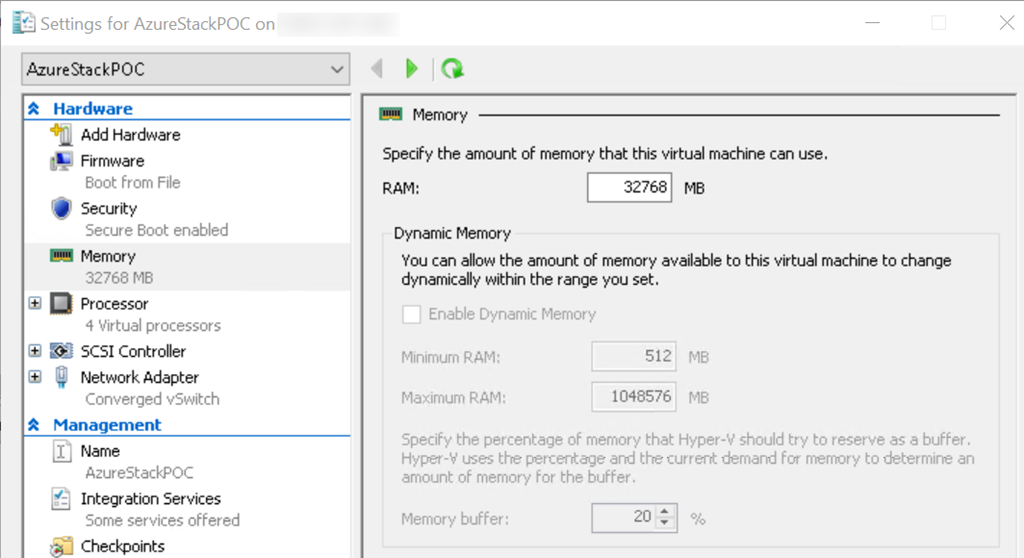This screenshot has width=1024, height=558.
Task: Open the AzureStackPOC virtual machine dropdown
Action: (185, 69)
